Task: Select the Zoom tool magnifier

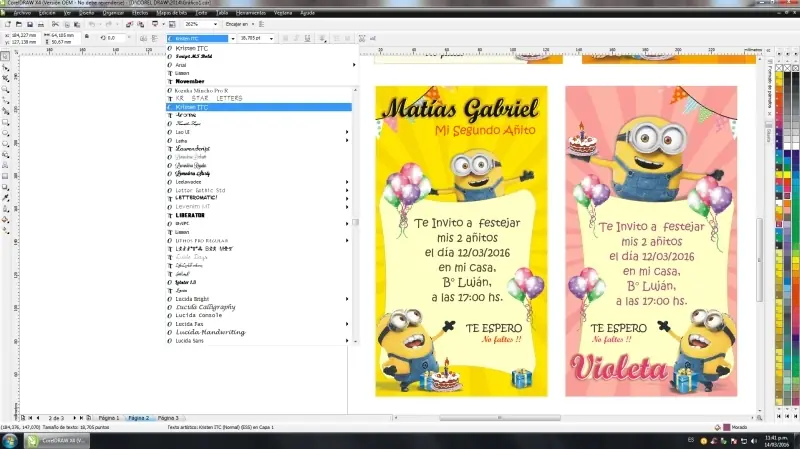Action: (6, 89)
